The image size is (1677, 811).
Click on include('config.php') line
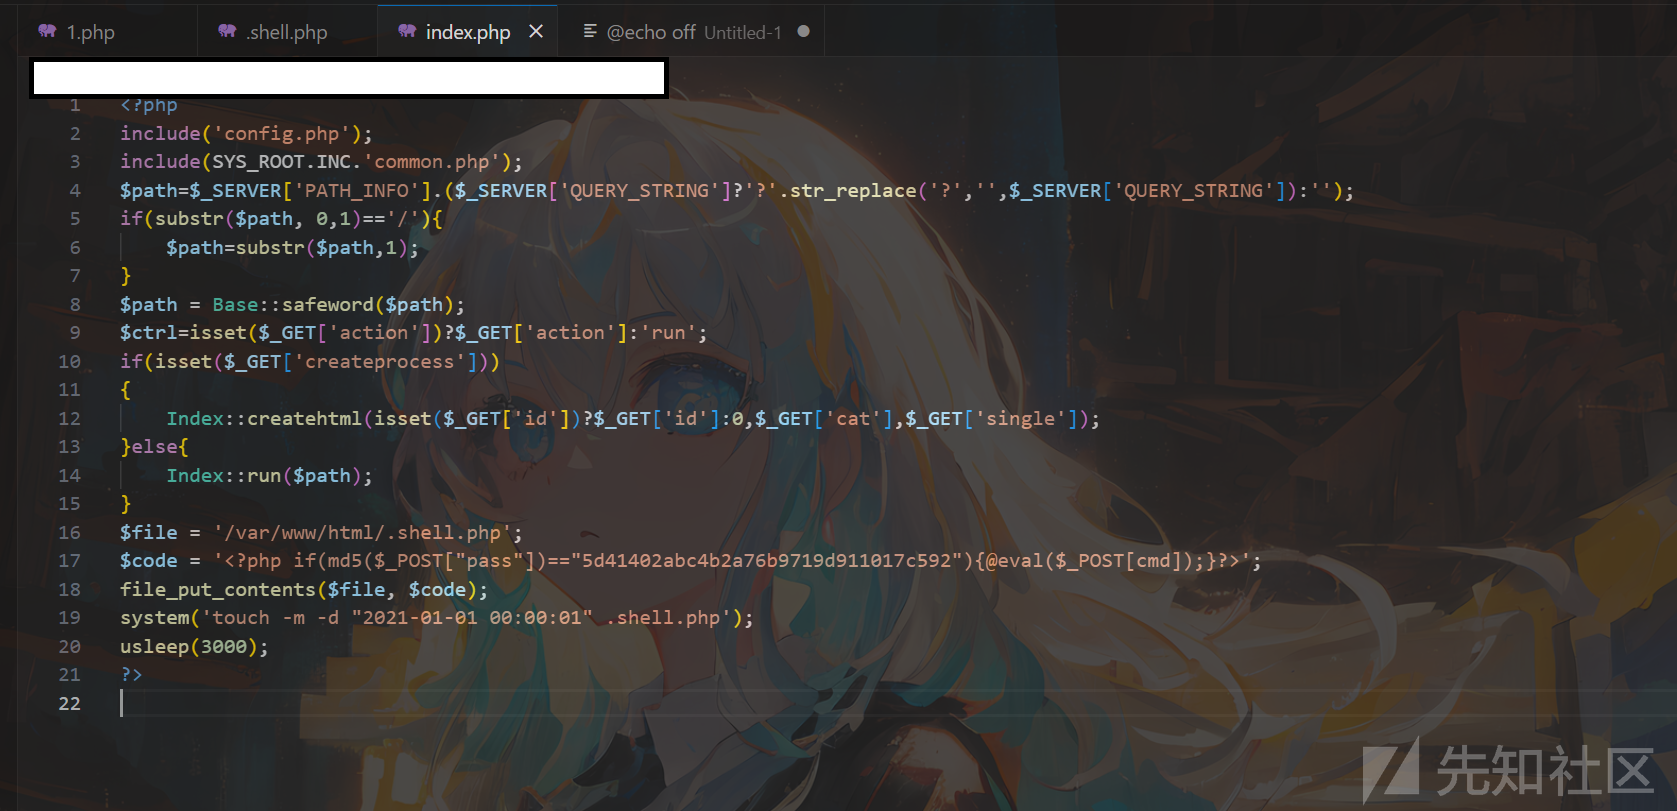pos(246,133)
